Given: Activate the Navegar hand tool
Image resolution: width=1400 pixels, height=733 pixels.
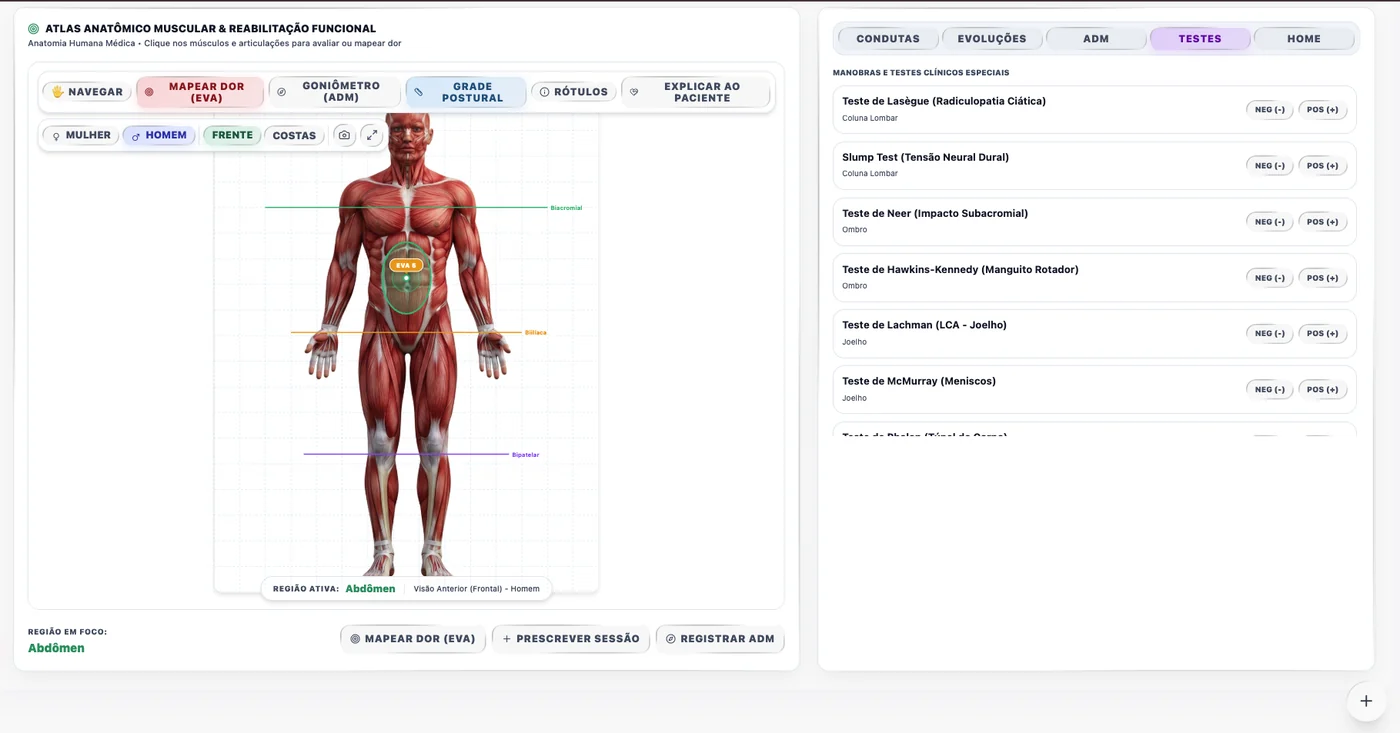Looking at the screenshot, I should [87, 92].
